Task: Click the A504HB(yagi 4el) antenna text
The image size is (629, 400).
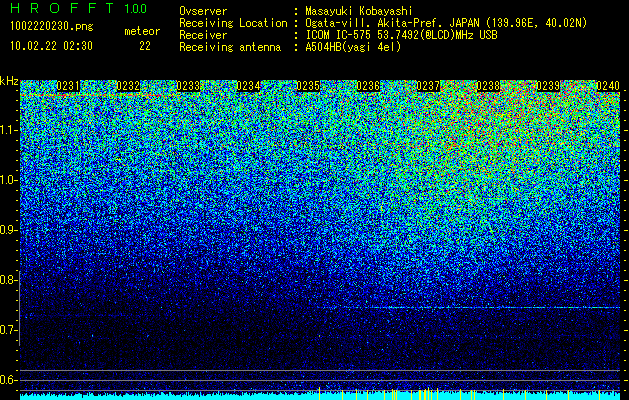Action: point(353,47)
